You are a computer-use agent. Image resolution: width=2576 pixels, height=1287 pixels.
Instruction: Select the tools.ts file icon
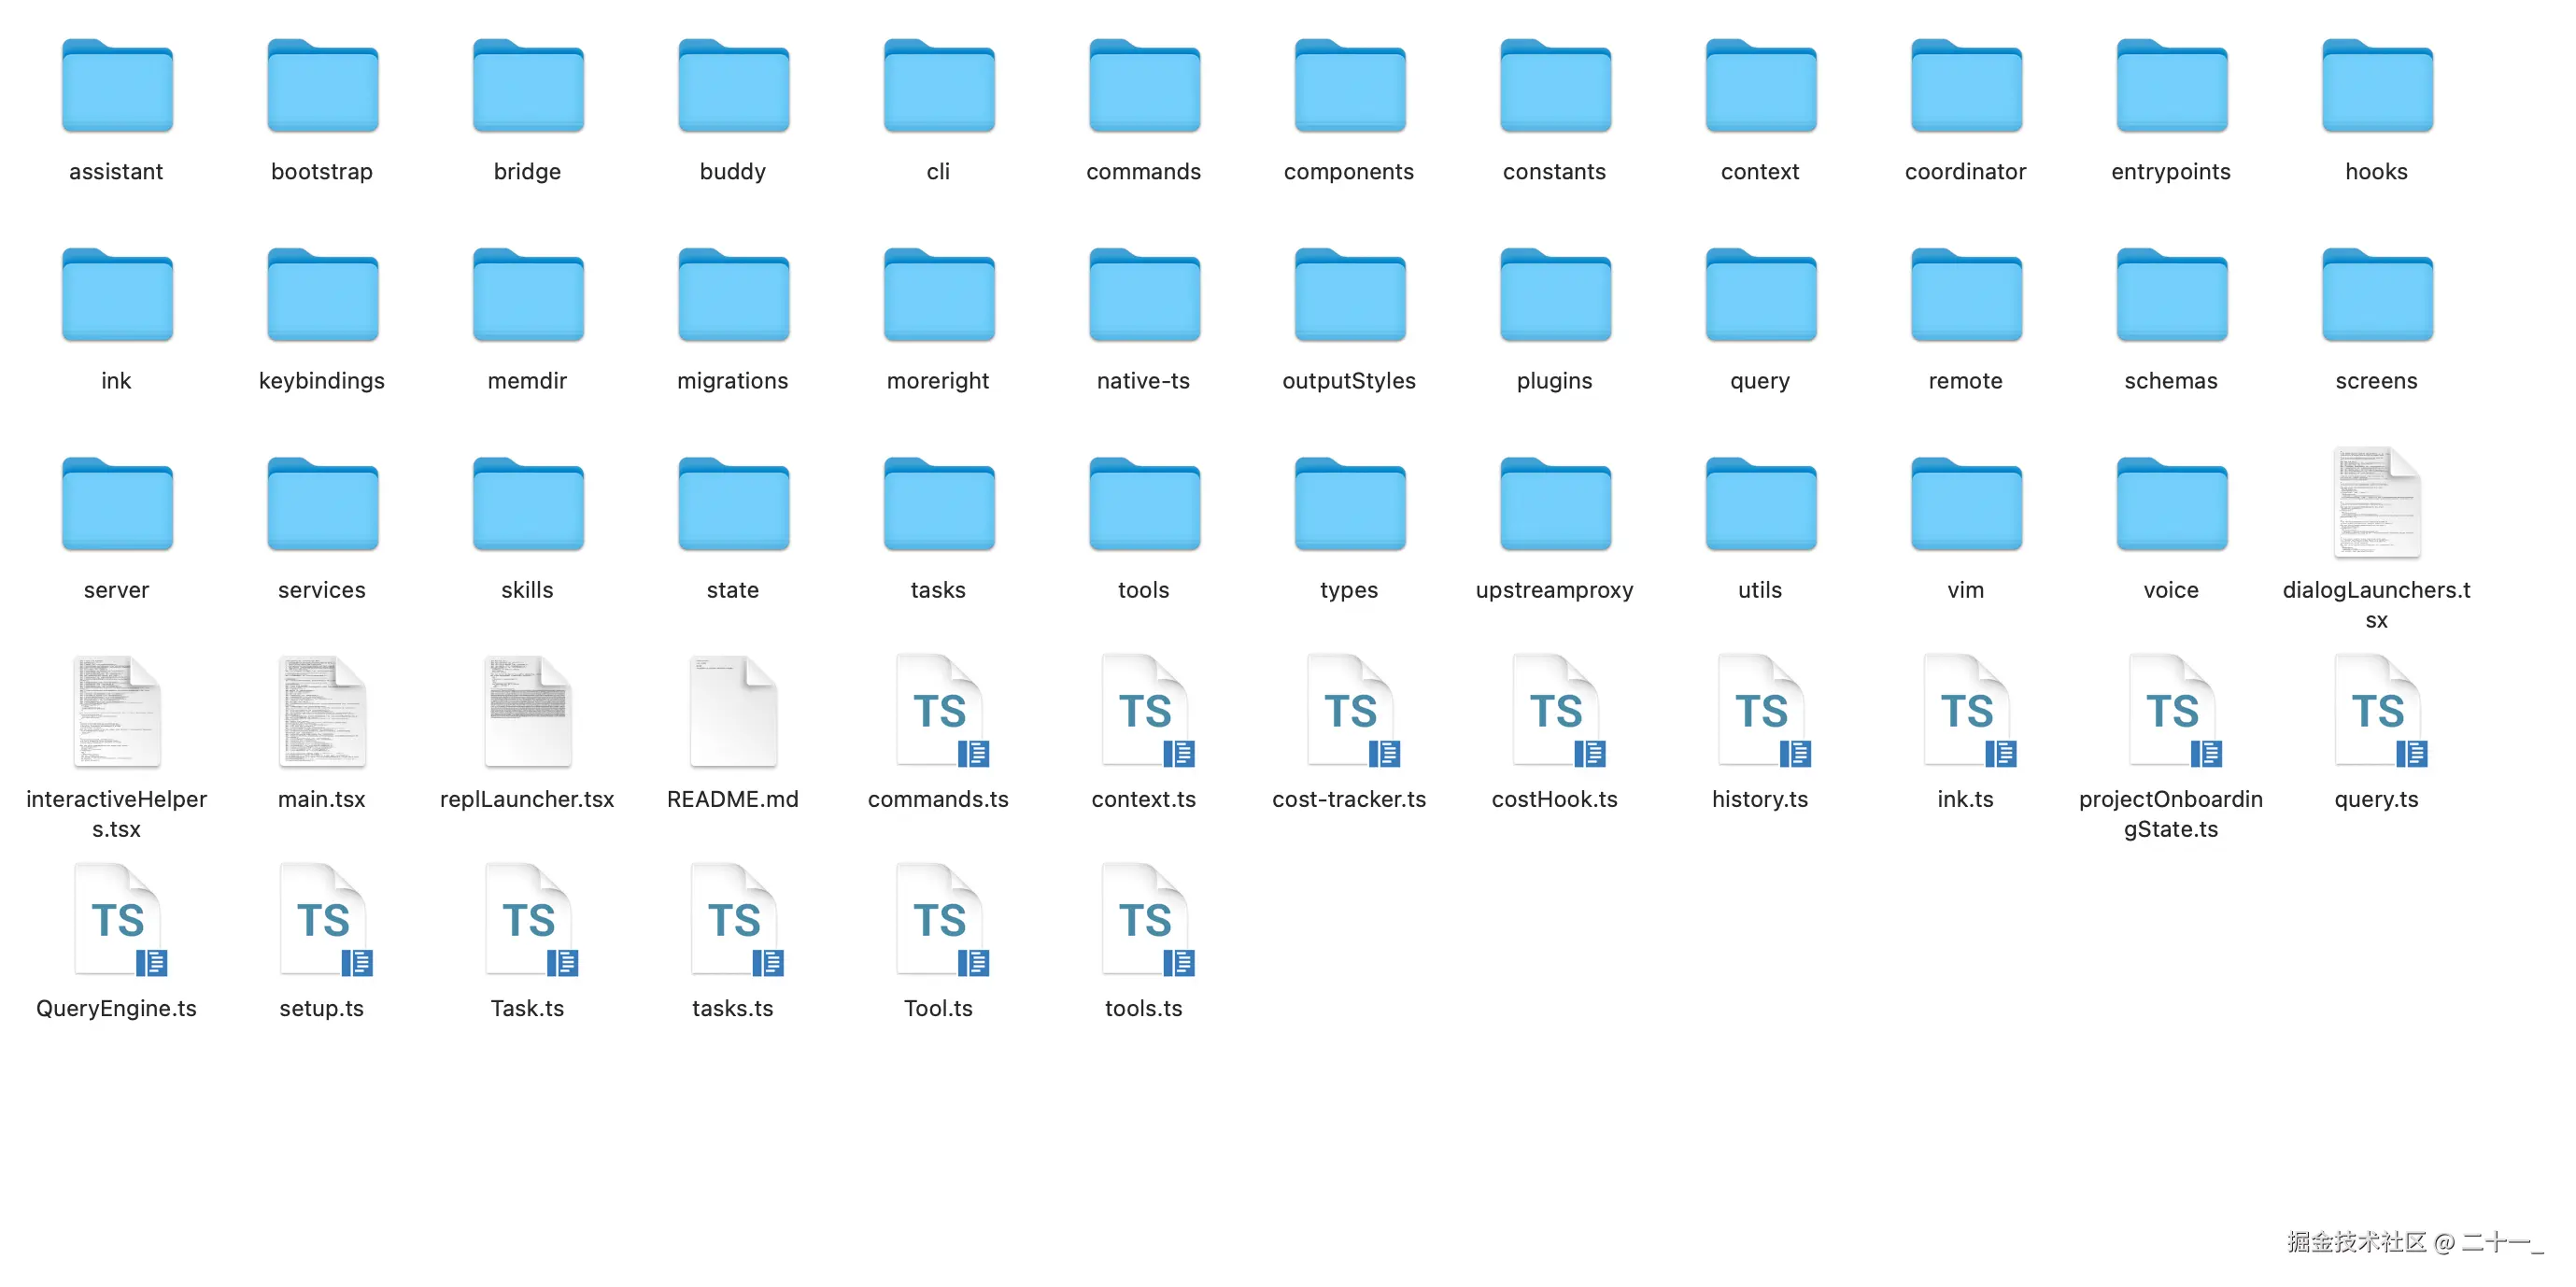[1144, 921]
